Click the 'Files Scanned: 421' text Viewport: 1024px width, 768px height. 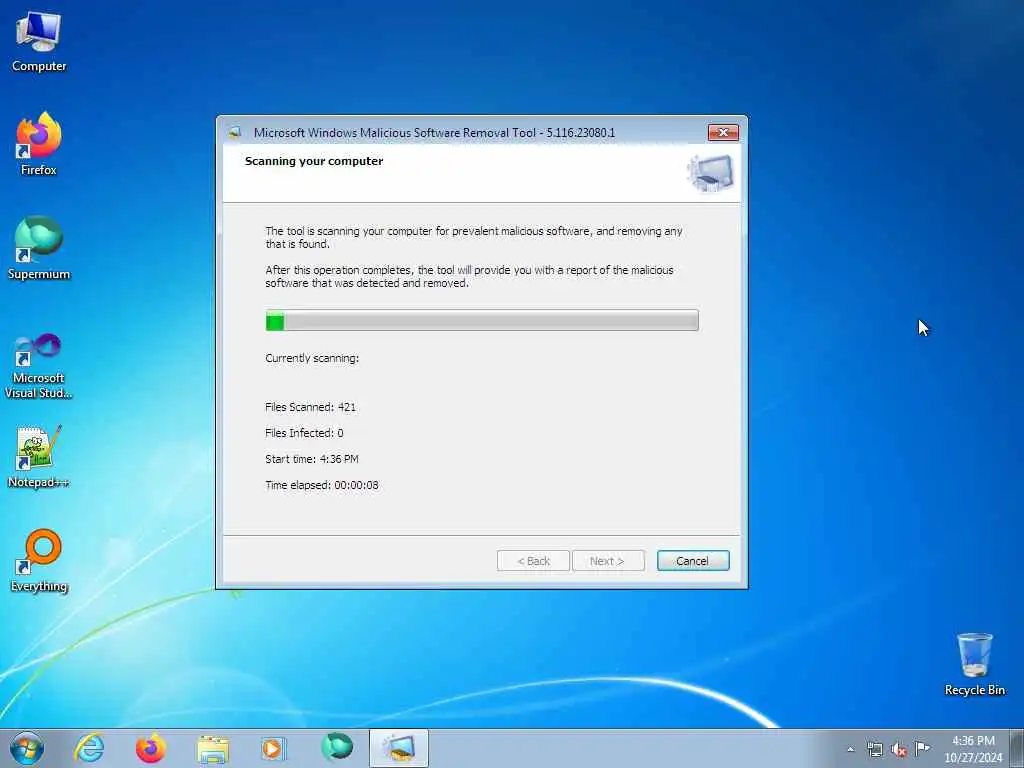(x=311, y=407)
